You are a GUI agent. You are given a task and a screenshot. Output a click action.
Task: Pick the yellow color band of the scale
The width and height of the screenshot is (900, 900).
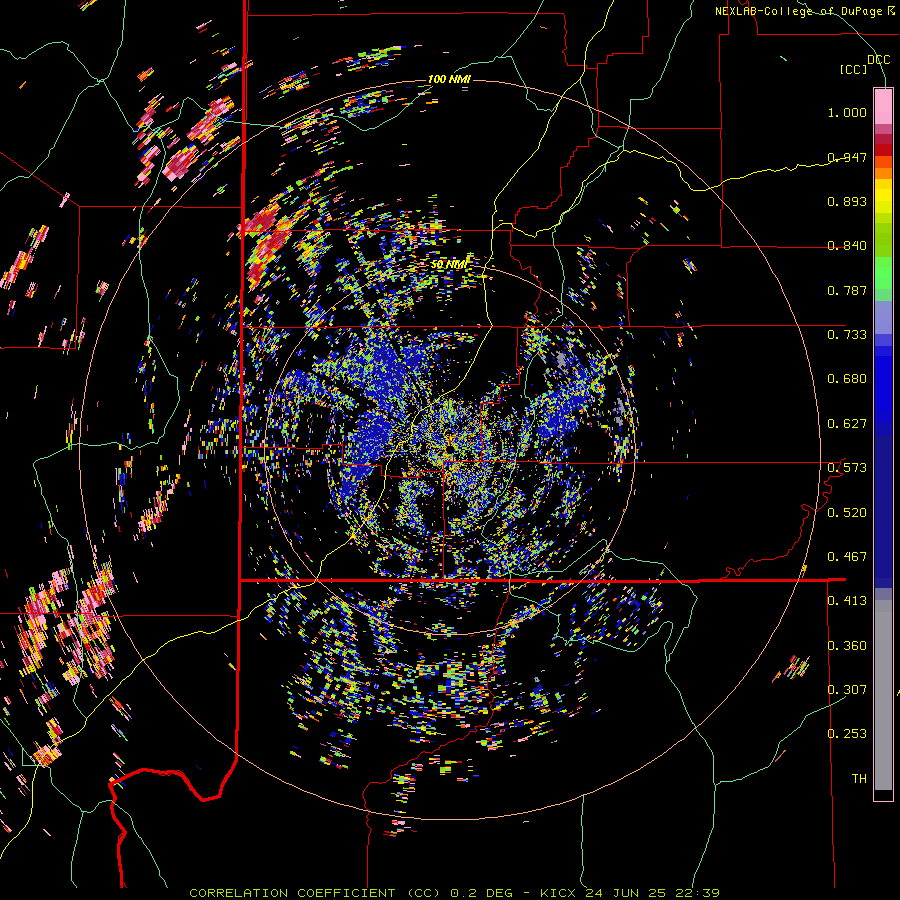click(883, 196)
